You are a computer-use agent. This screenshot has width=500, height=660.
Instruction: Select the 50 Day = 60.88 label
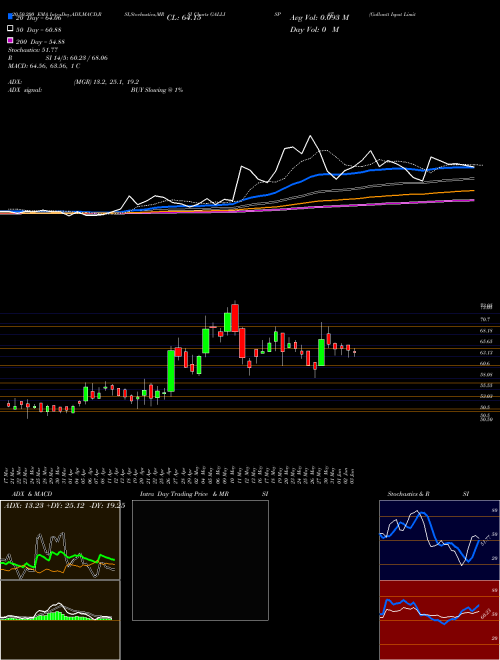(x=38, y=29)
